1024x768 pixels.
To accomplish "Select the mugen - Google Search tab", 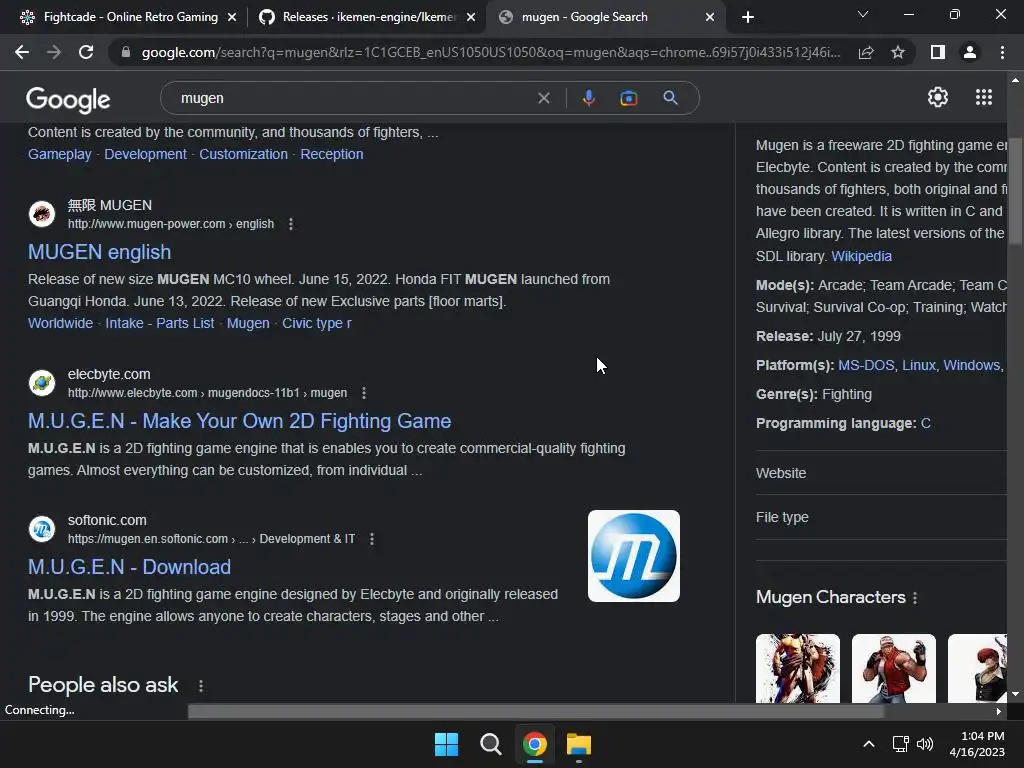I will pyautogui.click(x=604, y=17).
